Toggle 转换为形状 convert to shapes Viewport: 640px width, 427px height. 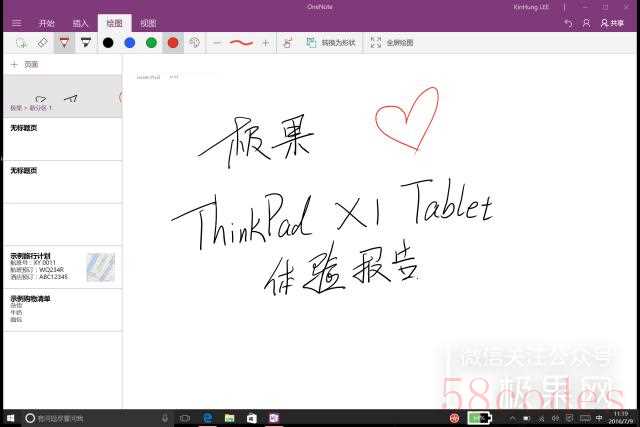[x=324, y=43]
